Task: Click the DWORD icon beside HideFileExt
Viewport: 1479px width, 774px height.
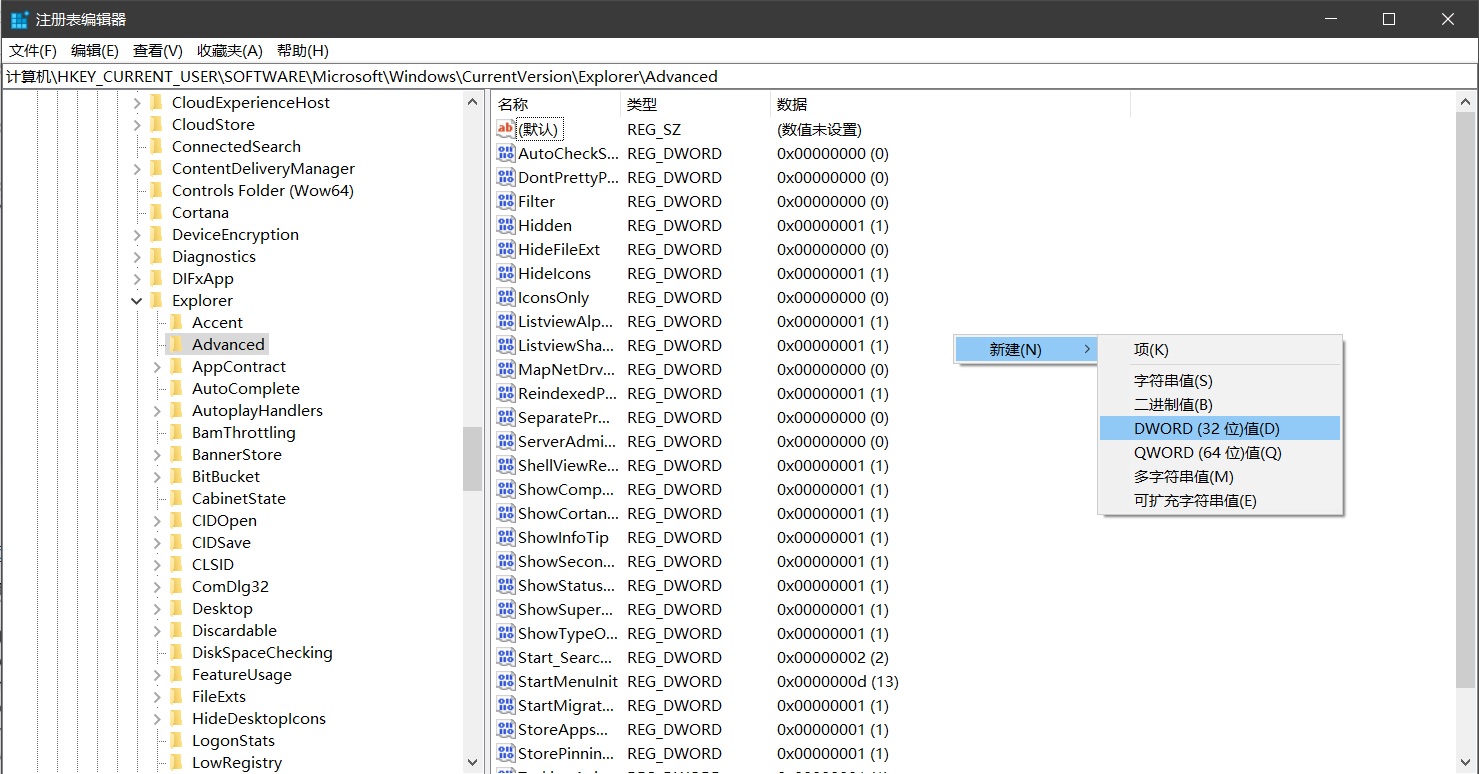Action: [x=505, y=249]
